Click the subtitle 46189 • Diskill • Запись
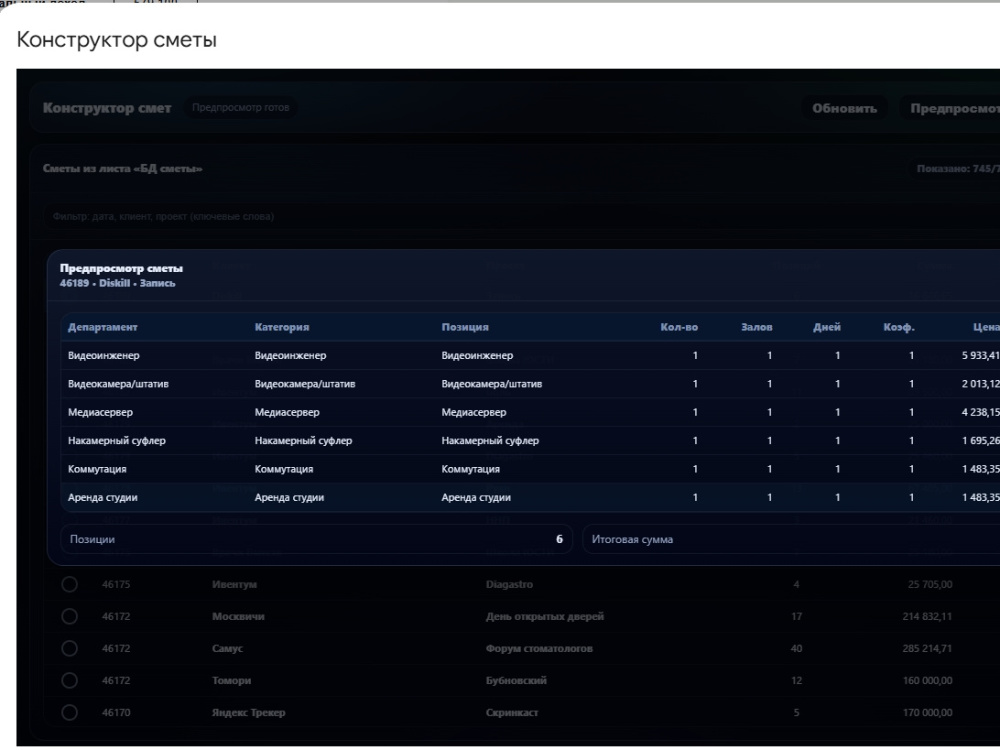 117,283
